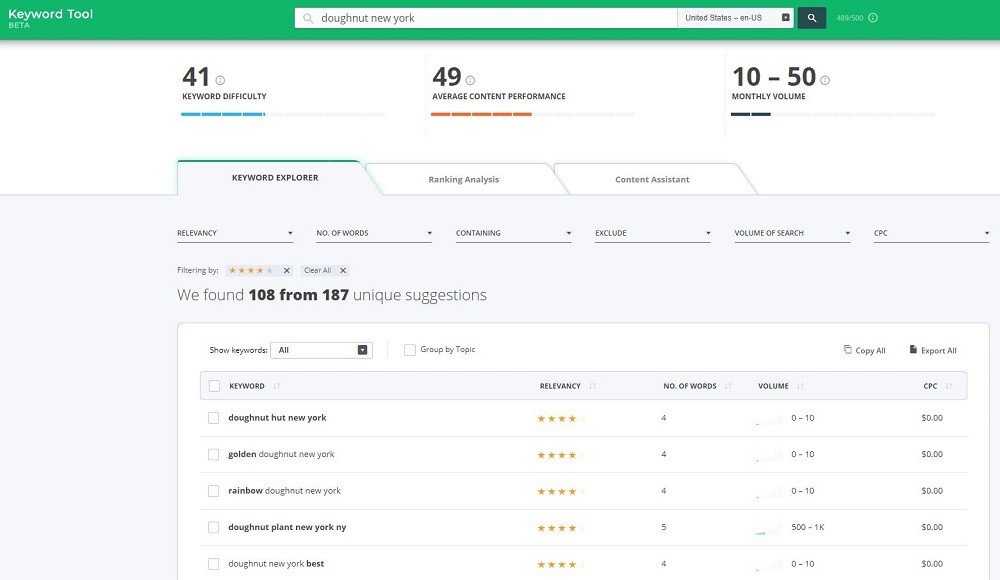Open the No. of Words filter dropdown
Screen dimensions: 1000x580
pos(374,234)
